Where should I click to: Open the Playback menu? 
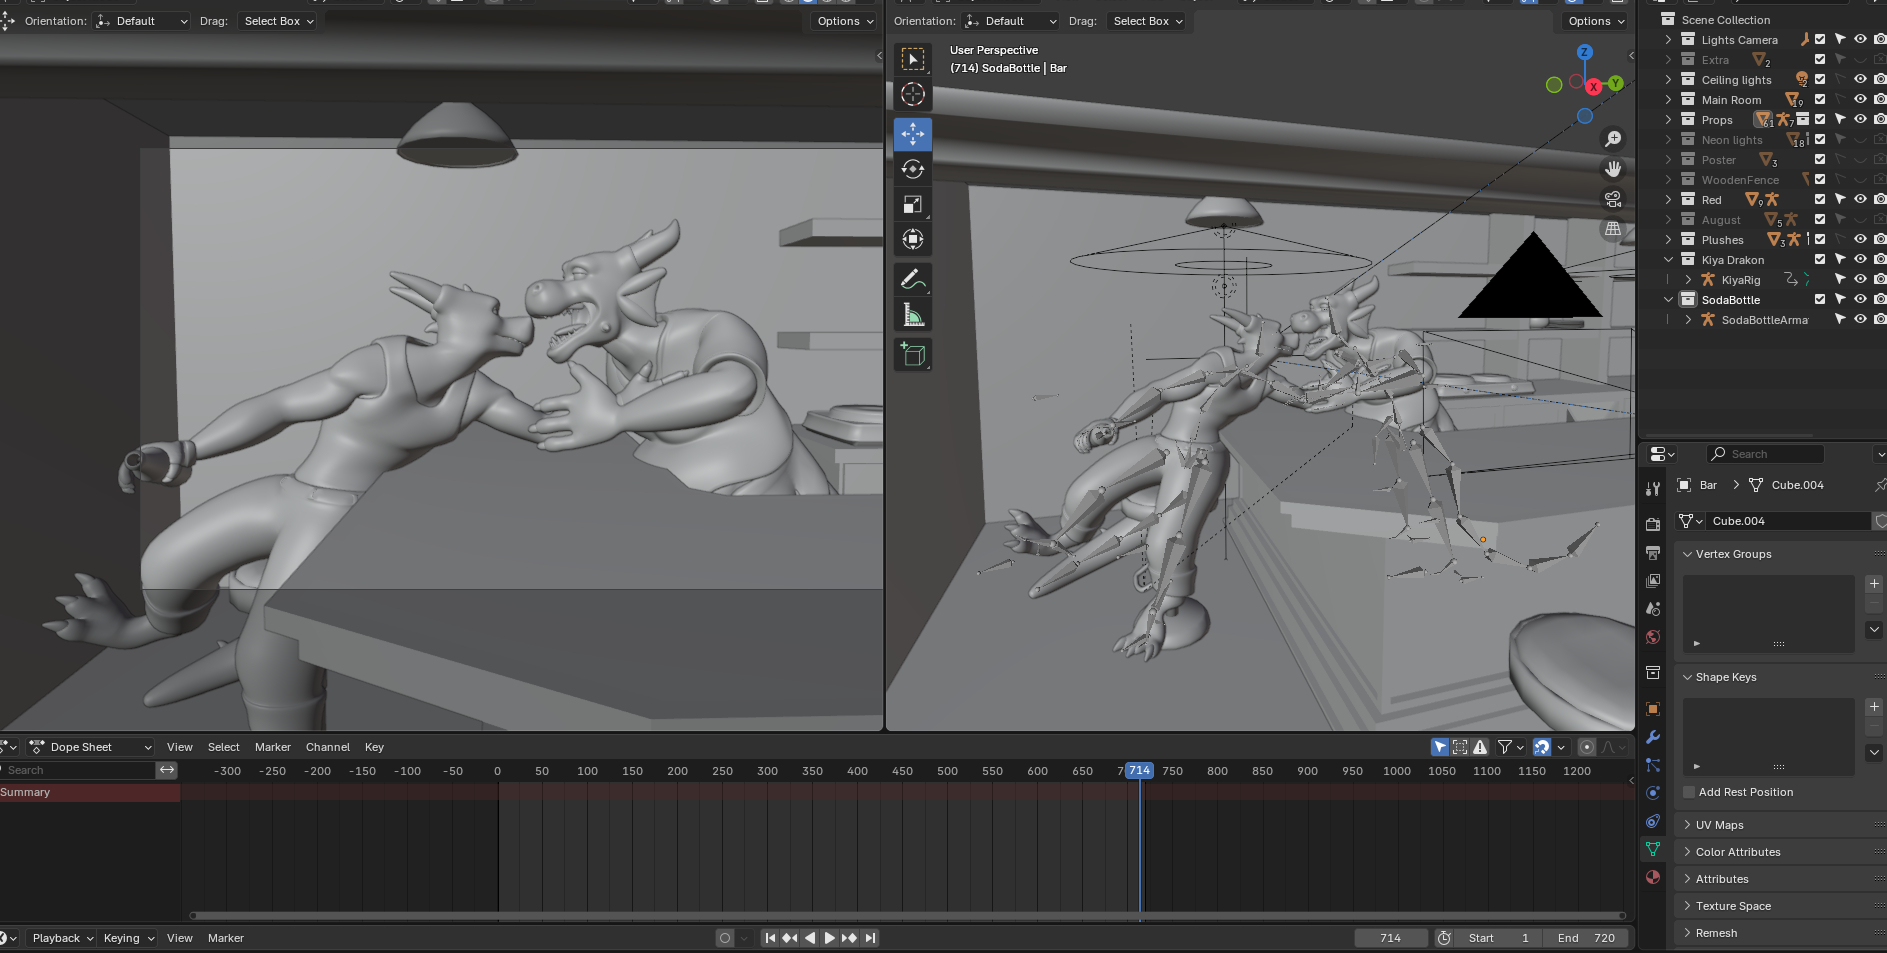coord(62,938)
